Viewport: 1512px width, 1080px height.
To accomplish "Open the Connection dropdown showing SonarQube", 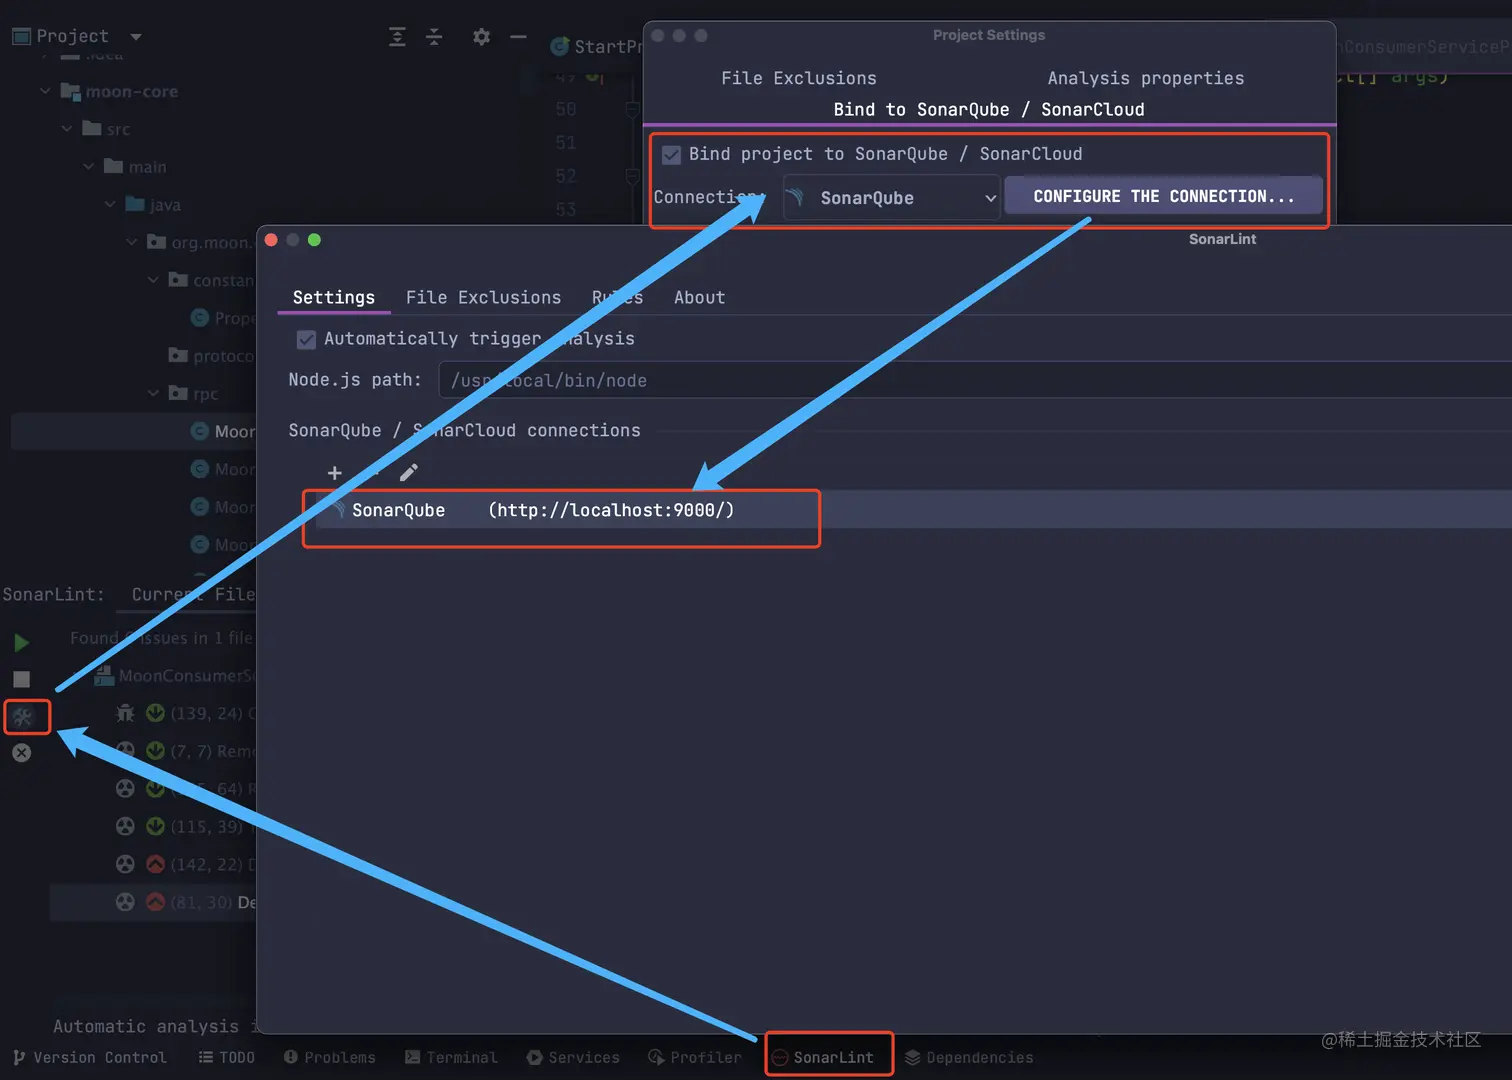I will click(x=891, y=198).
